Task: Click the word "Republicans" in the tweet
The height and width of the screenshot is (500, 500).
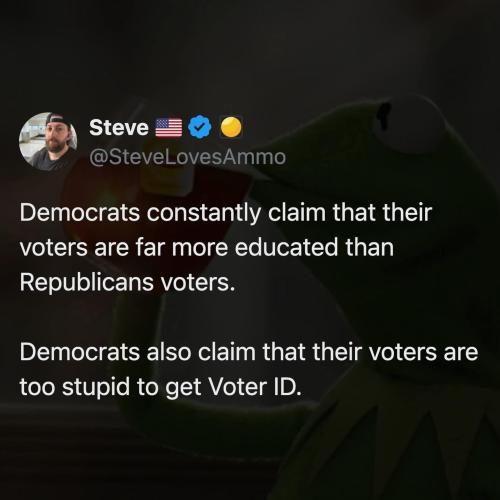Action: [86, 282]
